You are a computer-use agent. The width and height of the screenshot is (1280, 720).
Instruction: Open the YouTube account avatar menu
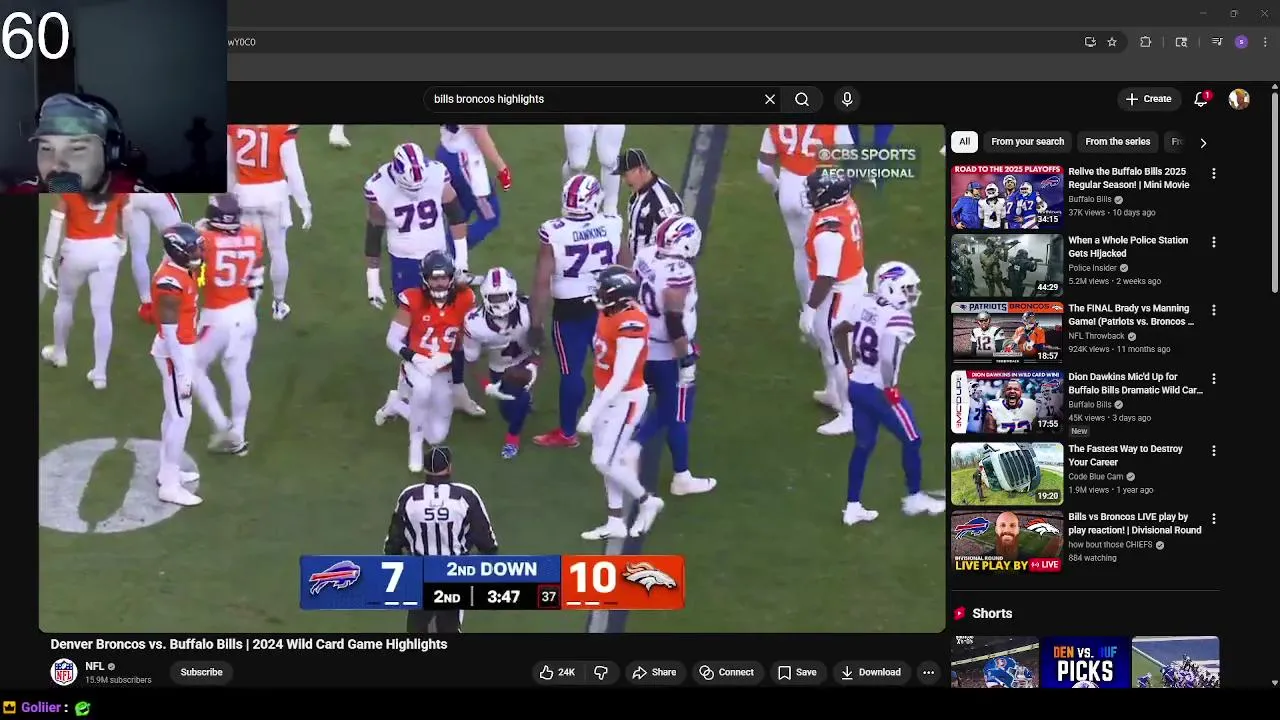click(1239, 99)
